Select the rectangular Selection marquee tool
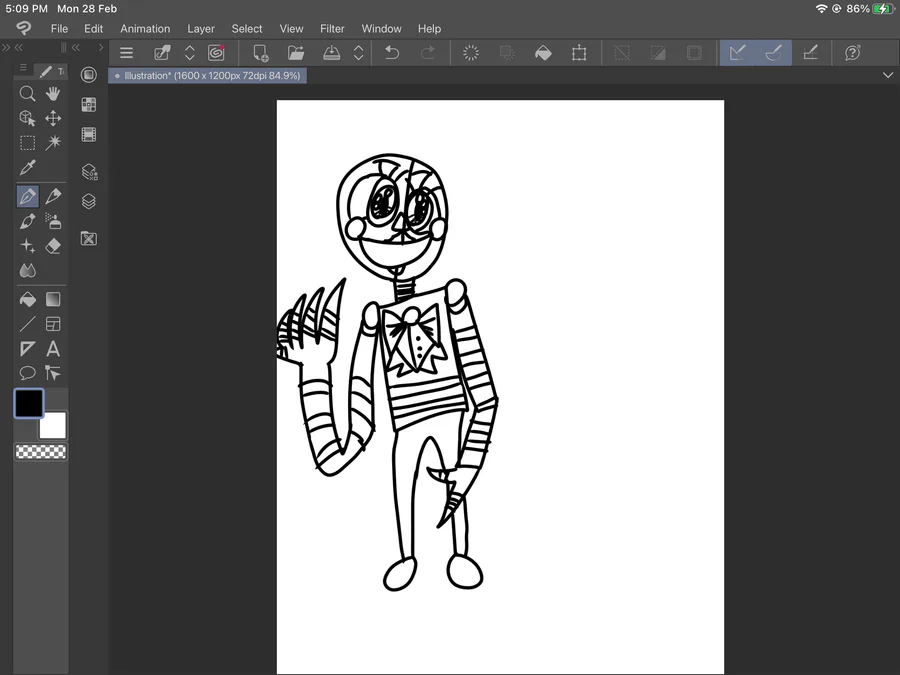The image size is (900, 675). pos(27,142)
